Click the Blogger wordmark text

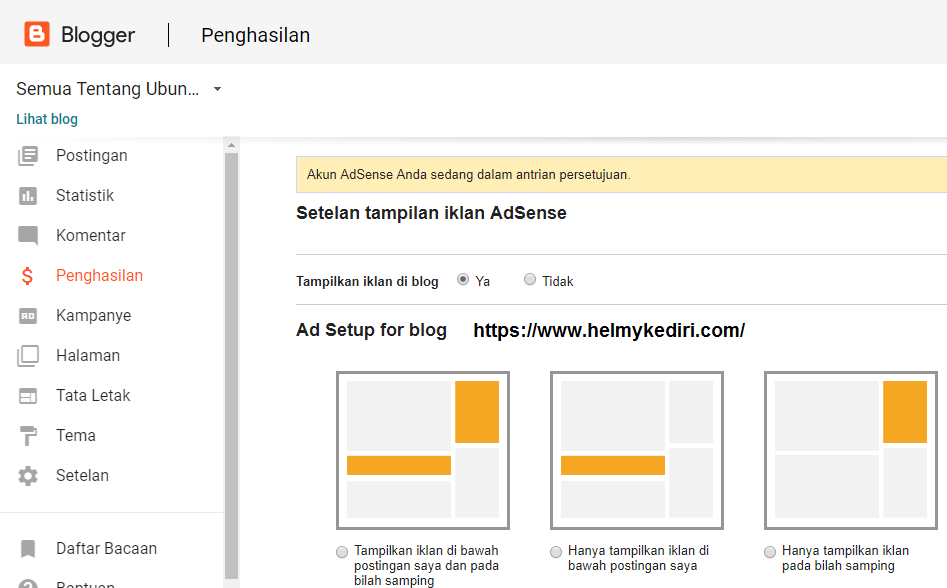click(x=98, y=35)
